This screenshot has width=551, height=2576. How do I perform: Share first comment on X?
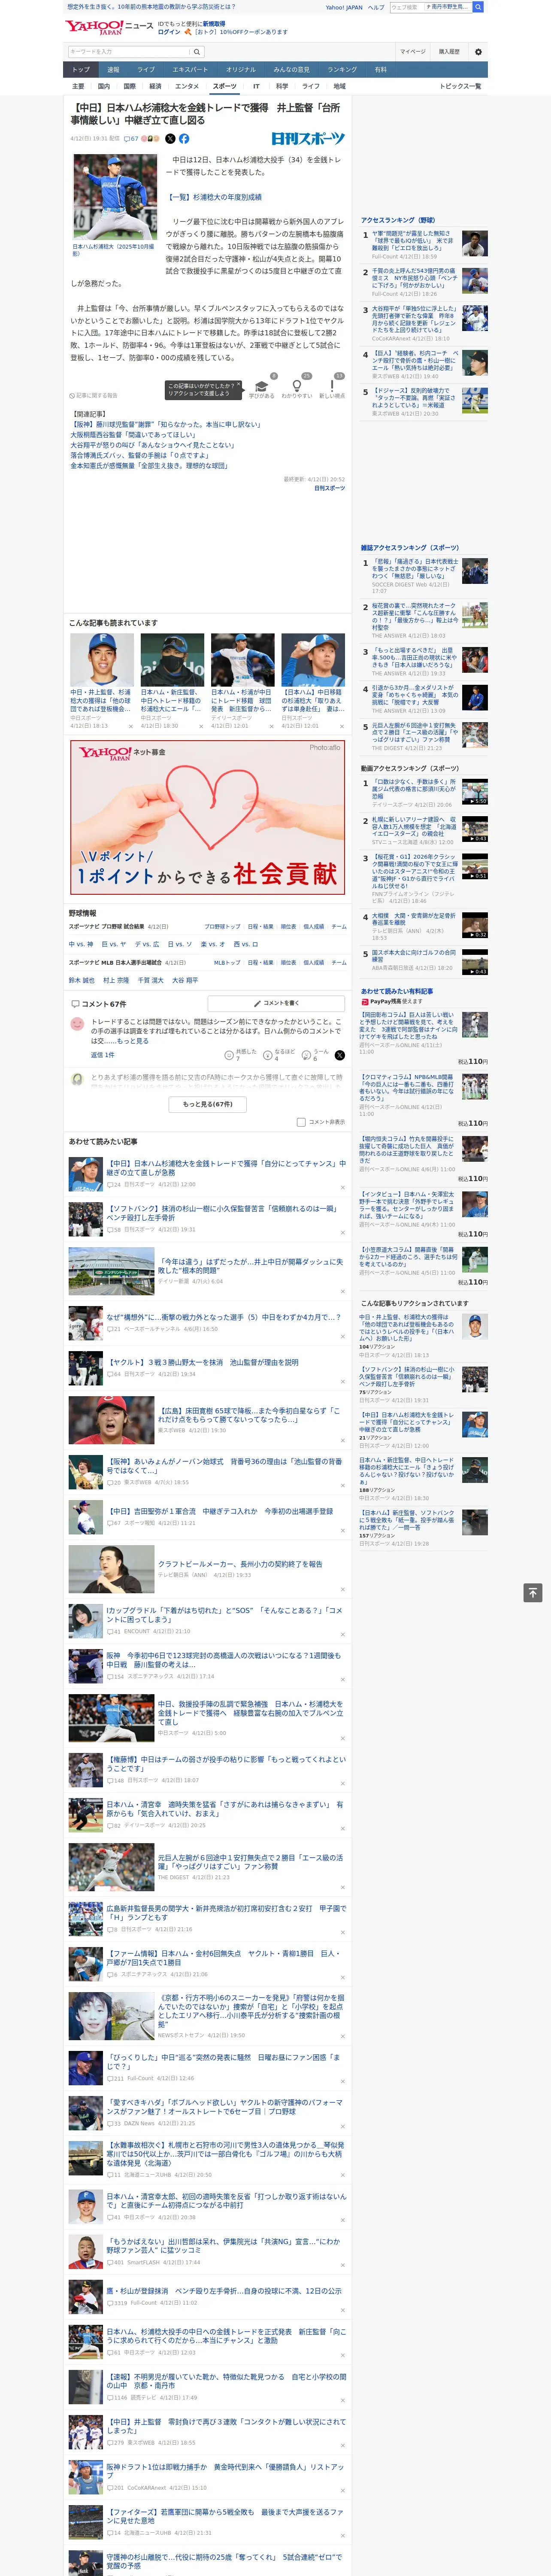pos(340,1055)
